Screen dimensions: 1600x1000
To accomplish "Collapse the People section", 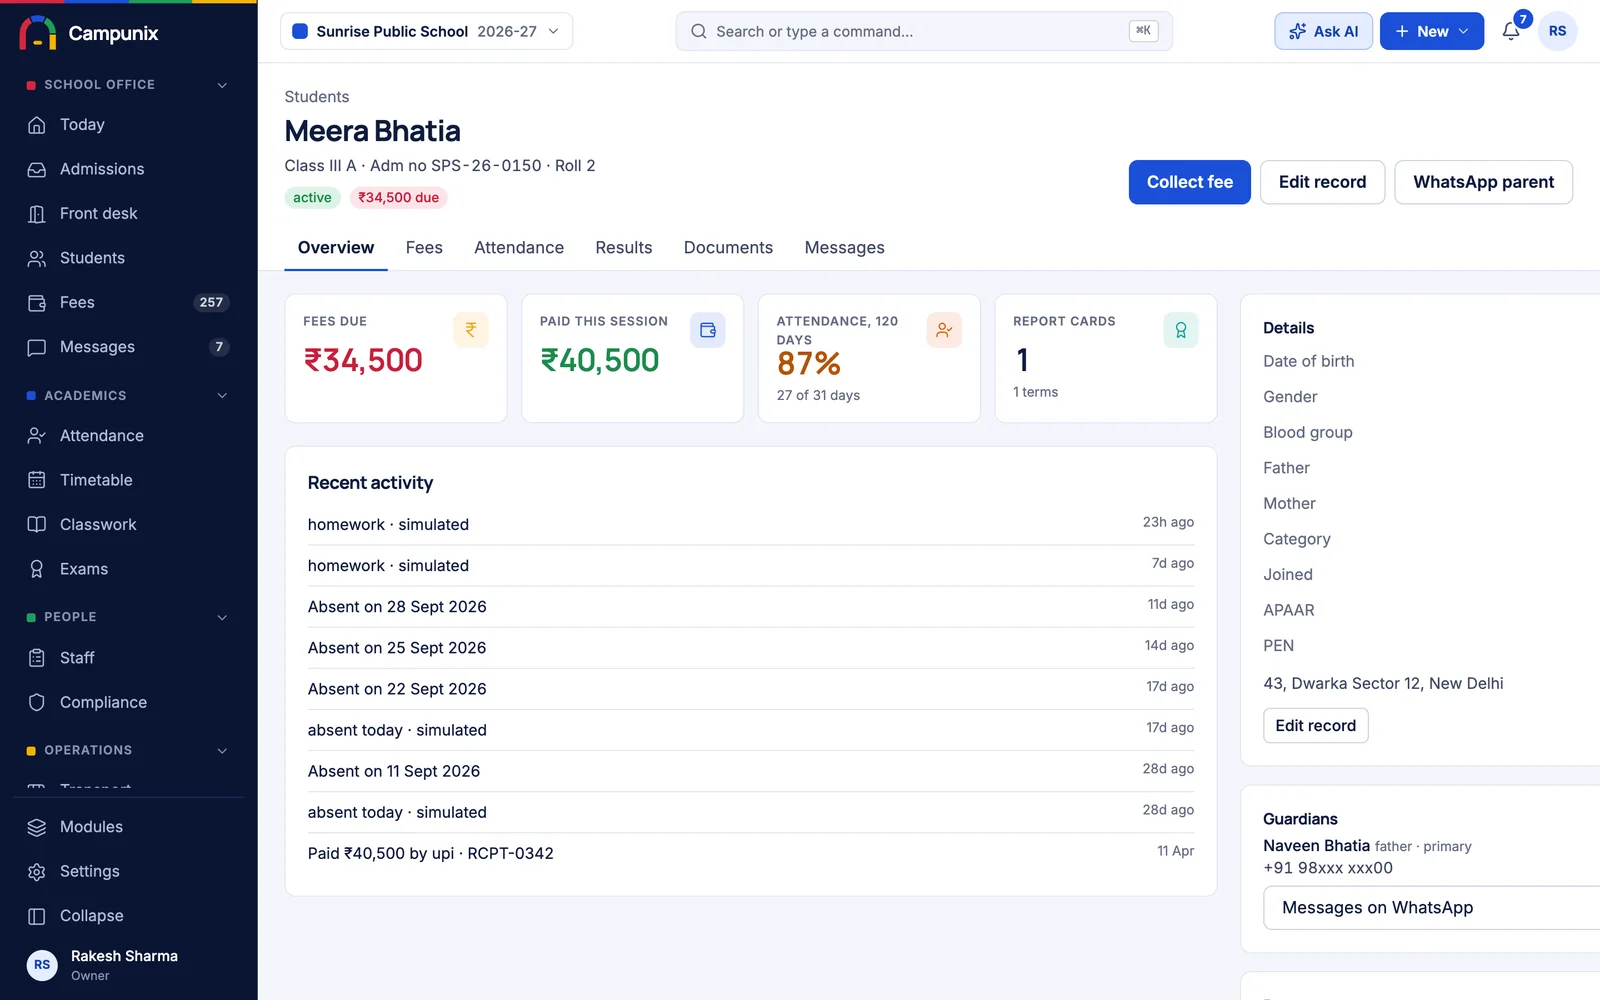I will [x=222, y=617].
